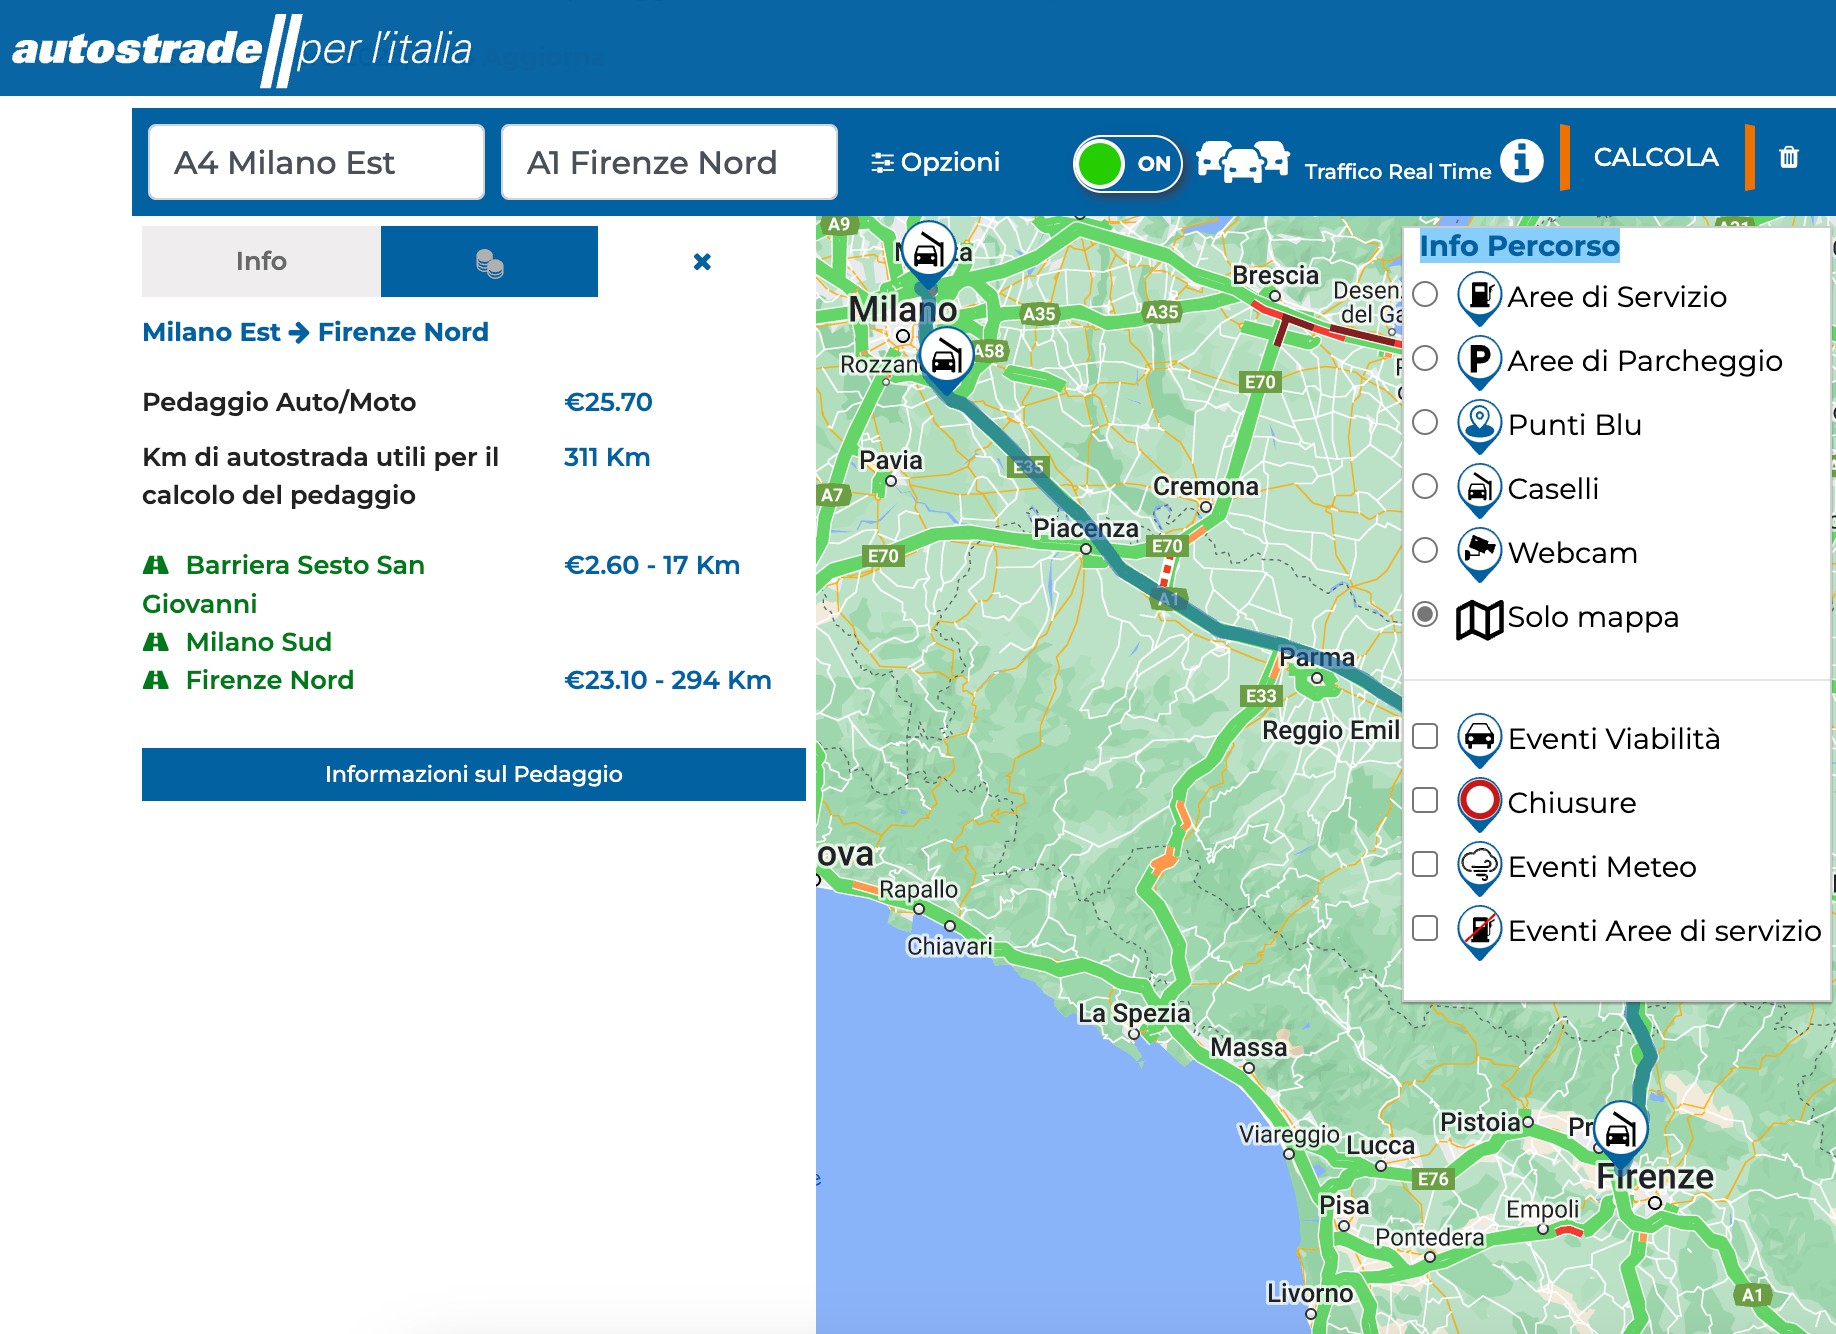Screen dimensions: 1836x1334
Task: Tick the Eventi Meteo checkbox
Action: coord(1425,865)
